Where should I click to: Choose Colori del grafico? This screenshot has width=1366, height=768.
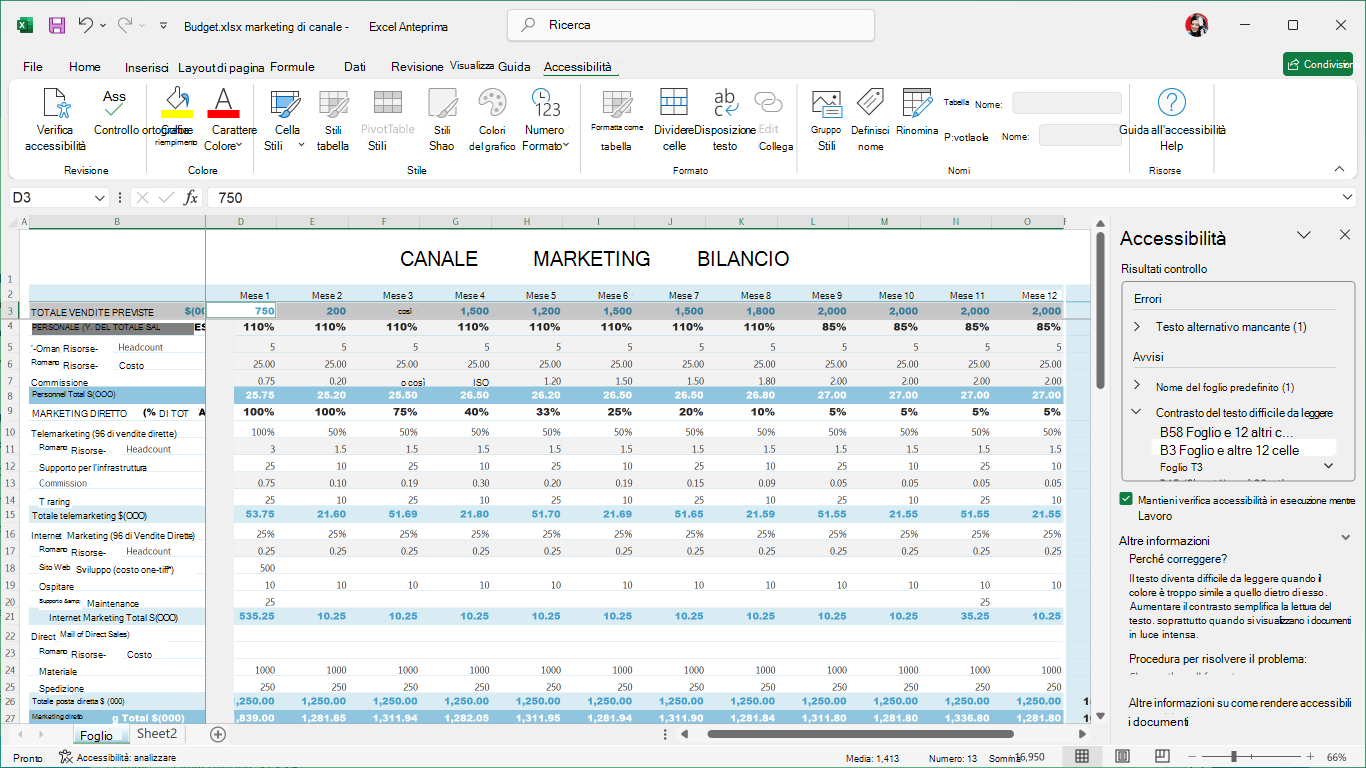[492, 120]
